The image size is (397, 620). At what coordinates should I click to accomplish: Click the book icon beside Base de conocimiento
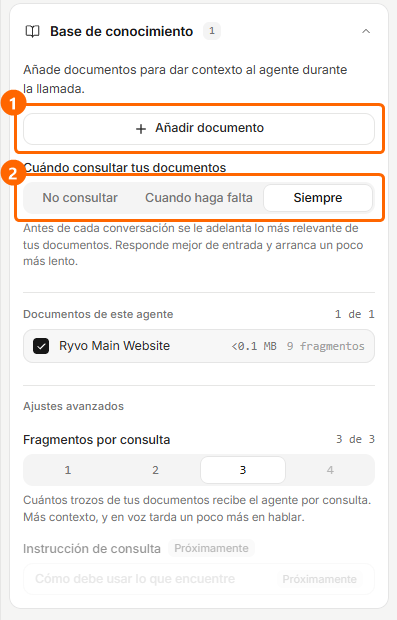pyautogui.click(x=32, y=31)
